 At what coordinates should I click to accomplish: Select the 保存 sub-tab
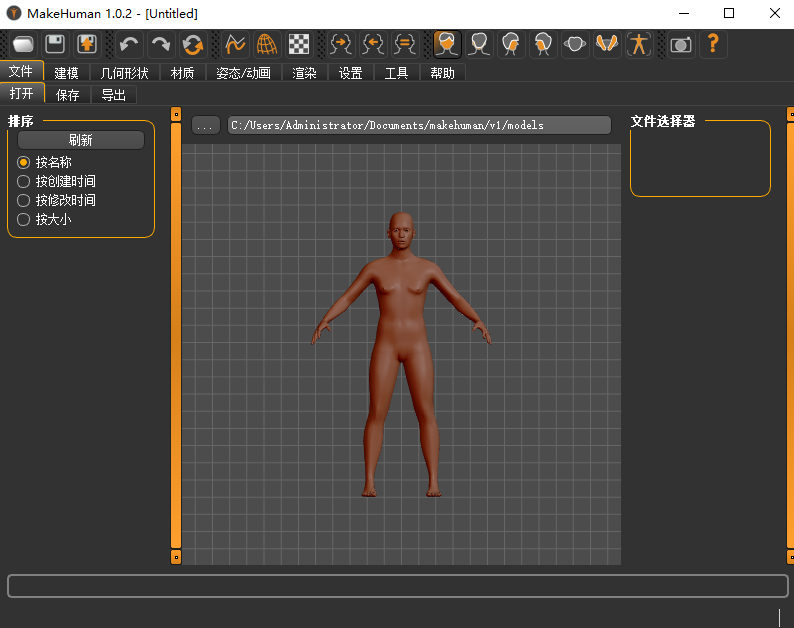(68, 95)
